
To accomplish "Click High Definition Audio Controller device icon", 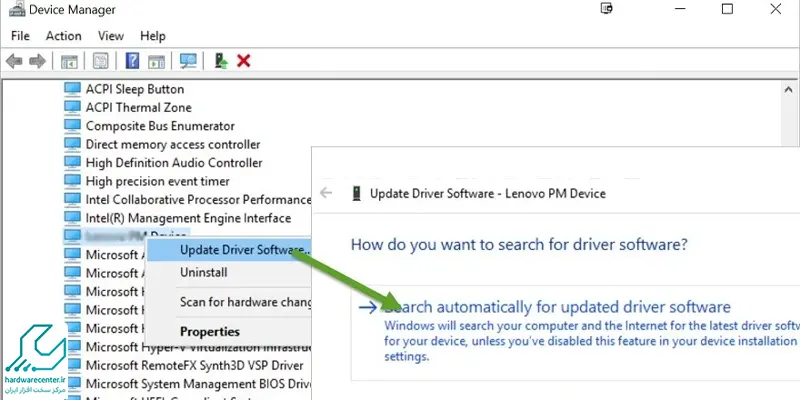I will coord(72,162).
